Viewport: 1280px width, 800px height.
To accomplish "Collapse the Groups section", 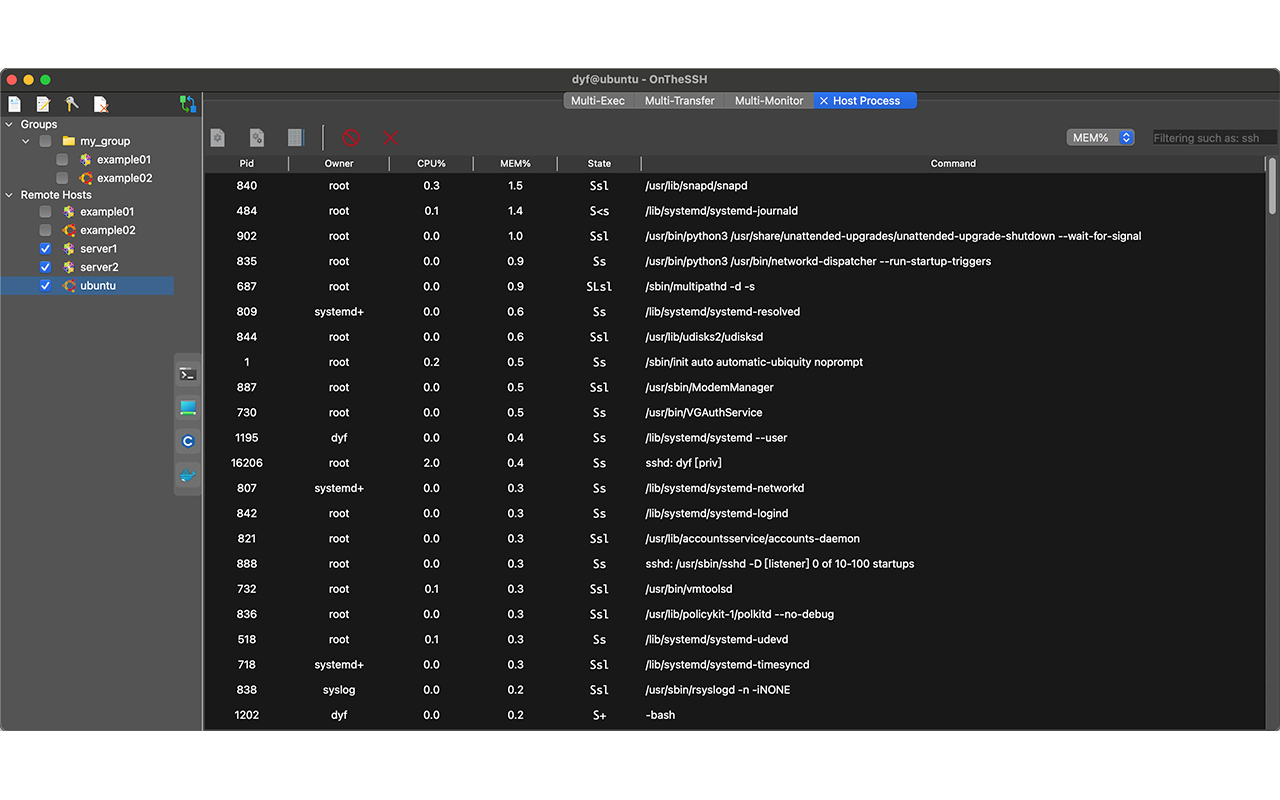I will click(x=10, y=124).
